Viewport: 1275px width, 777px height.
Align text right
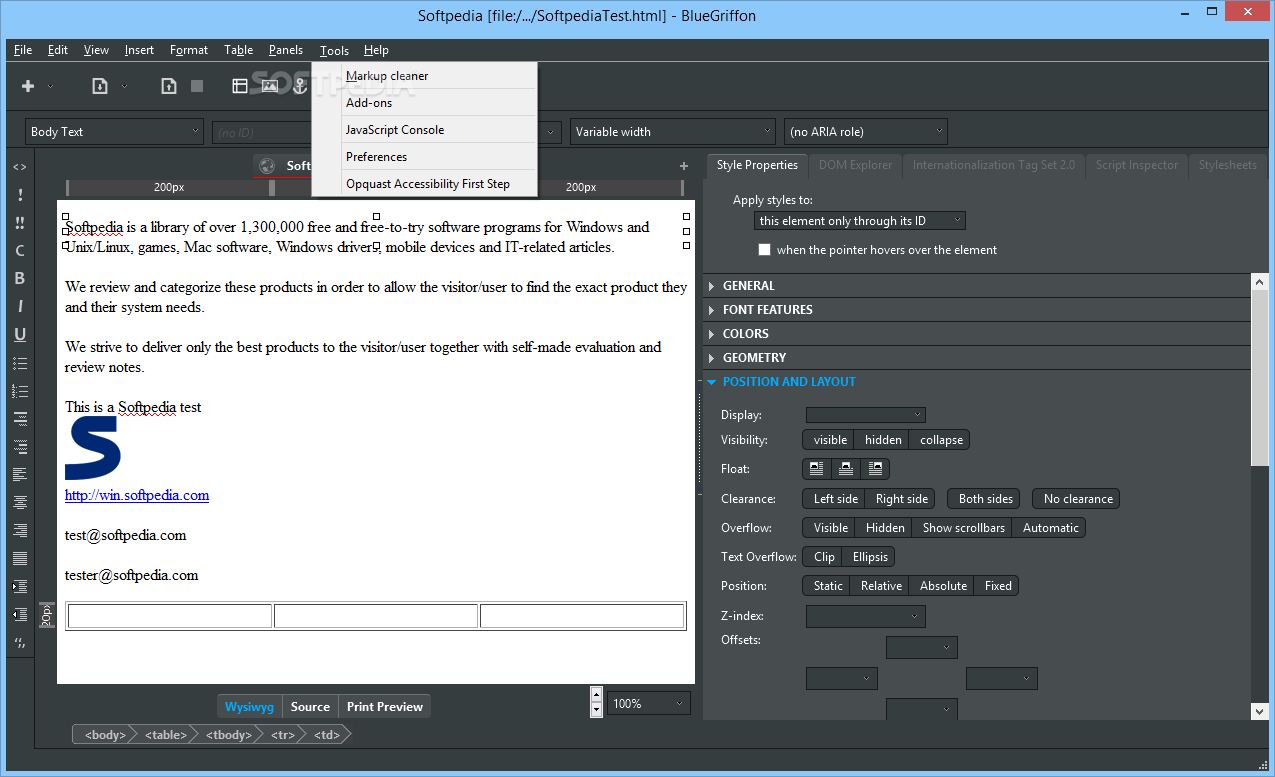pos(20,530)
